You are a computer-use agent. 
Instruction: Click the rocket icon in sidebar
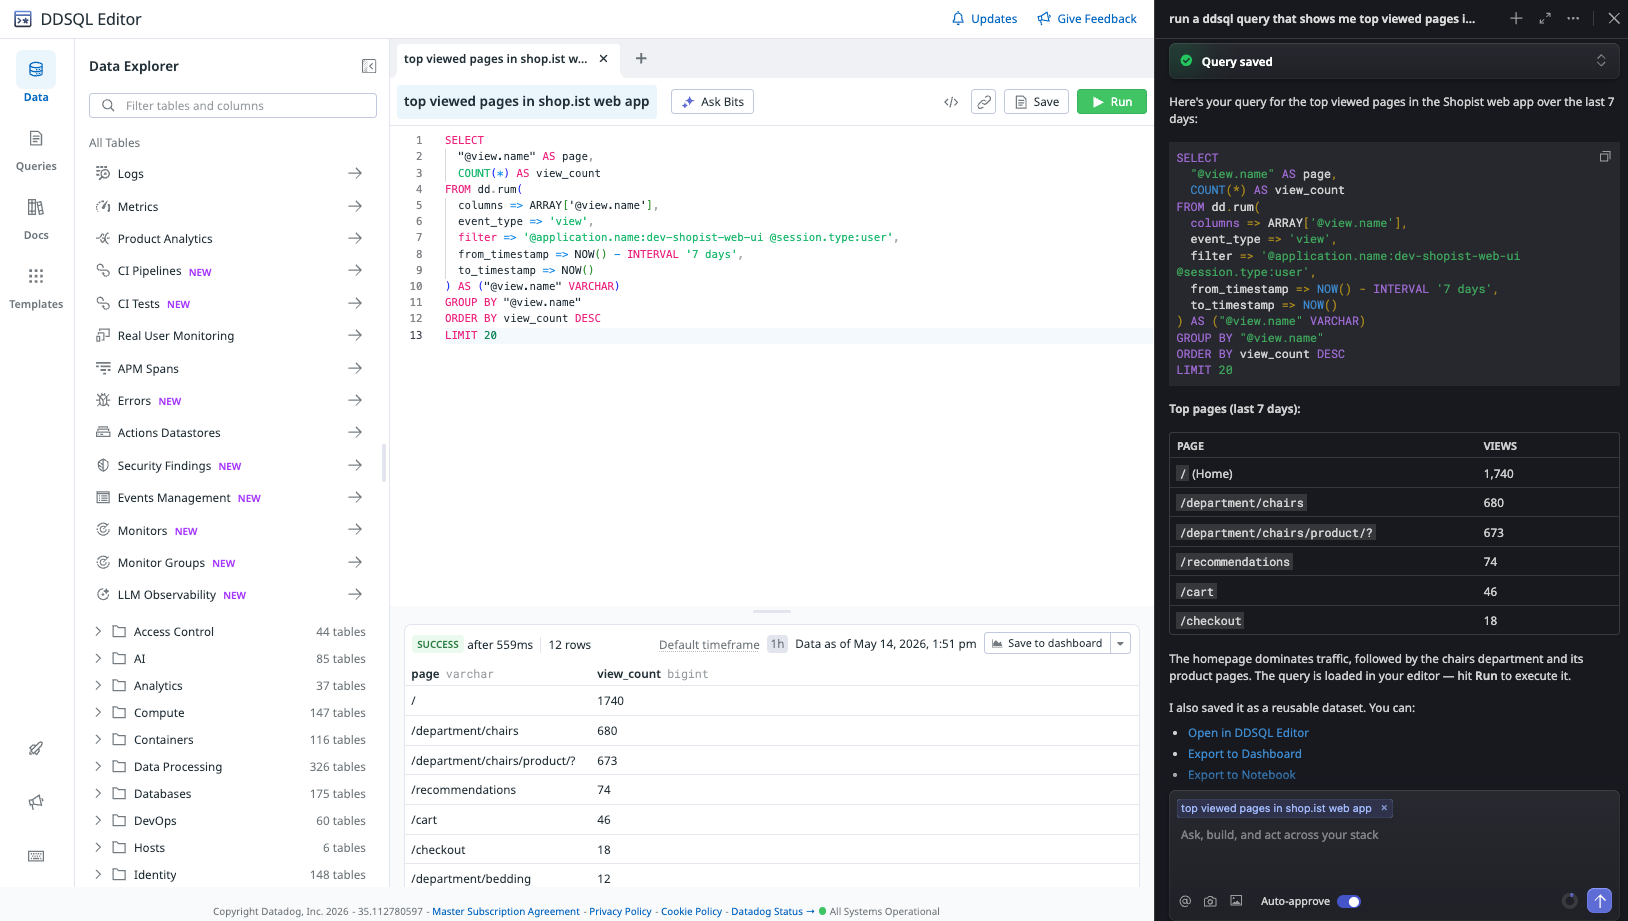coord(36,748)
